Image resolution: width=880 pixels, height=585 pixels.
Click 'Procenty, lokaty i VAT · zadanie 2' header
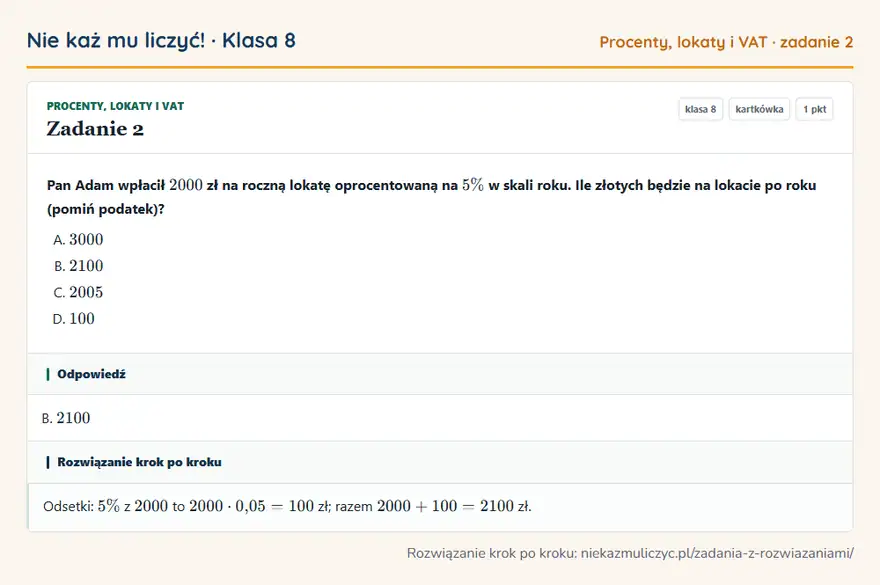pyautogui.click(x=726, y=42)
